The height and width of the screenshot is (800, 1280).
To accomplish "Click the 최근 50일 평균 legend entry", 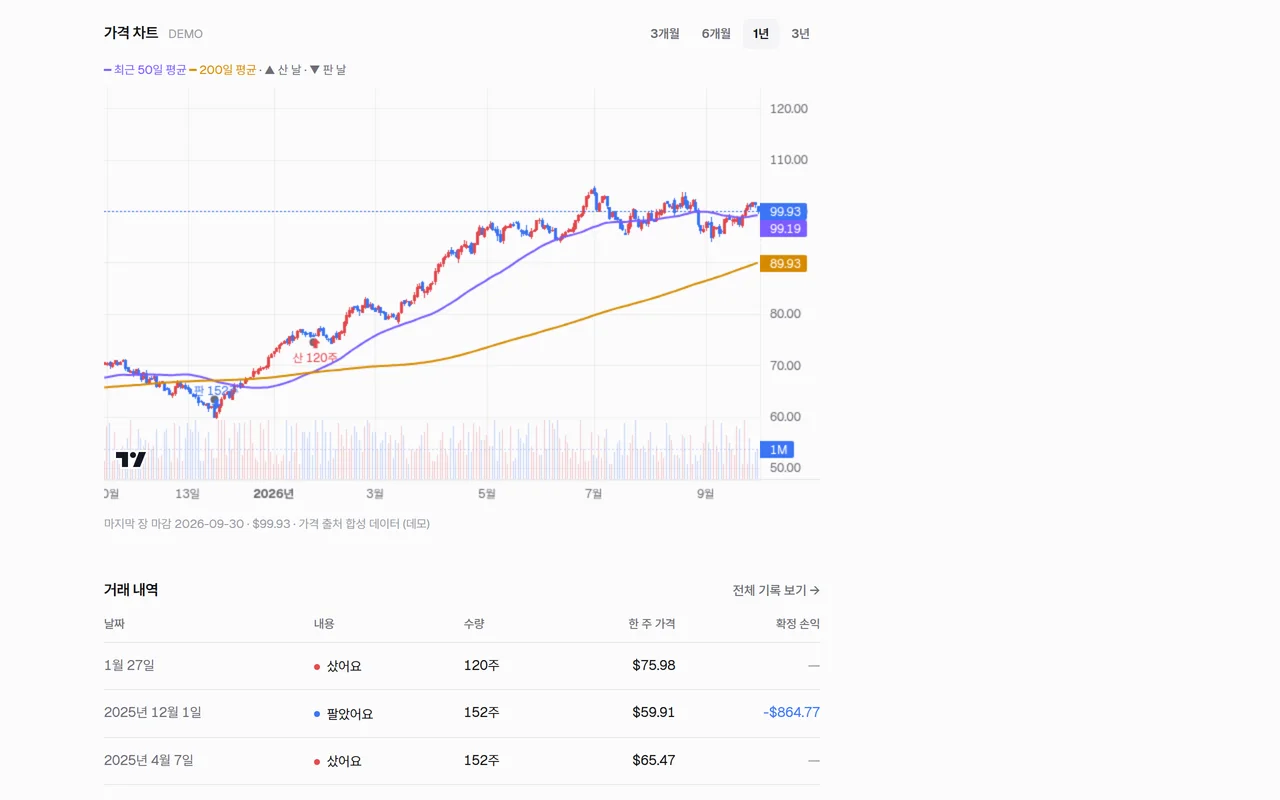I will coord(145,70).
